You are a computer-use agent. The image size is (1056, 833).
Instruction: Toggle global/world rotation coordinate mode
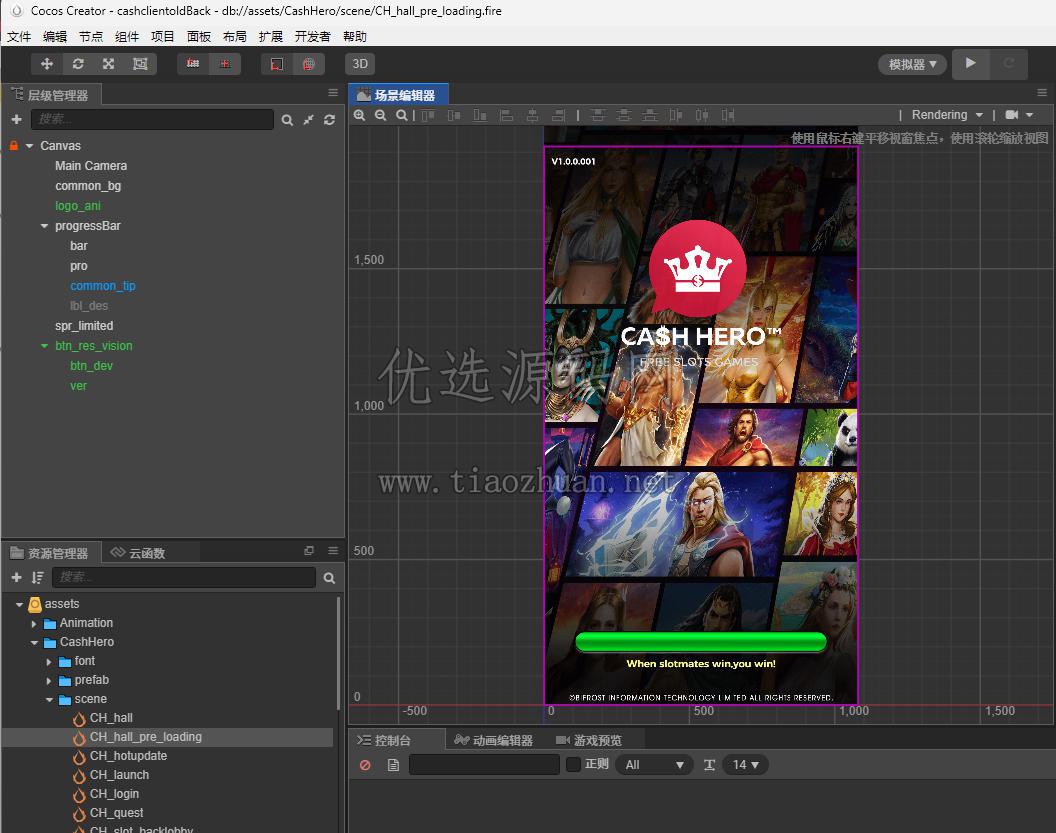point(308,64)
